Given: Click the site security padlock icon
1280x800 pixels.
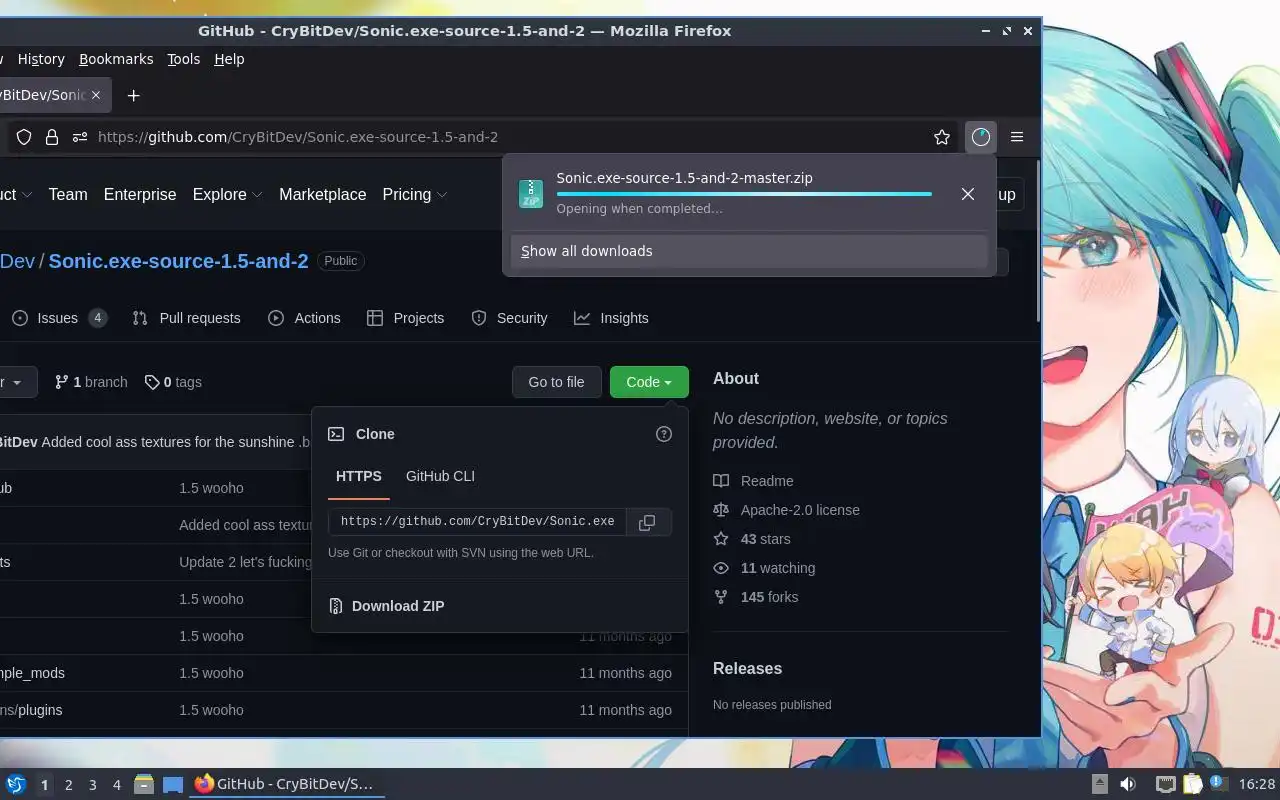Looking at the screenshot, I should pos(52,137).
